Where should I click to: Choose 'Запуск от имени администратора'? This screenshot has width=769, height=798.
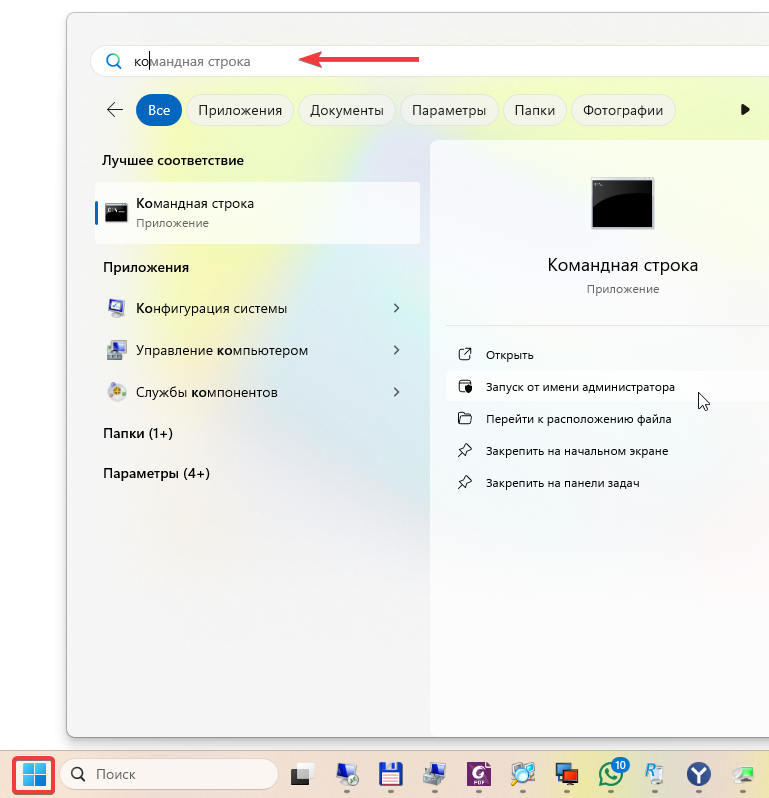click(608, 387)
